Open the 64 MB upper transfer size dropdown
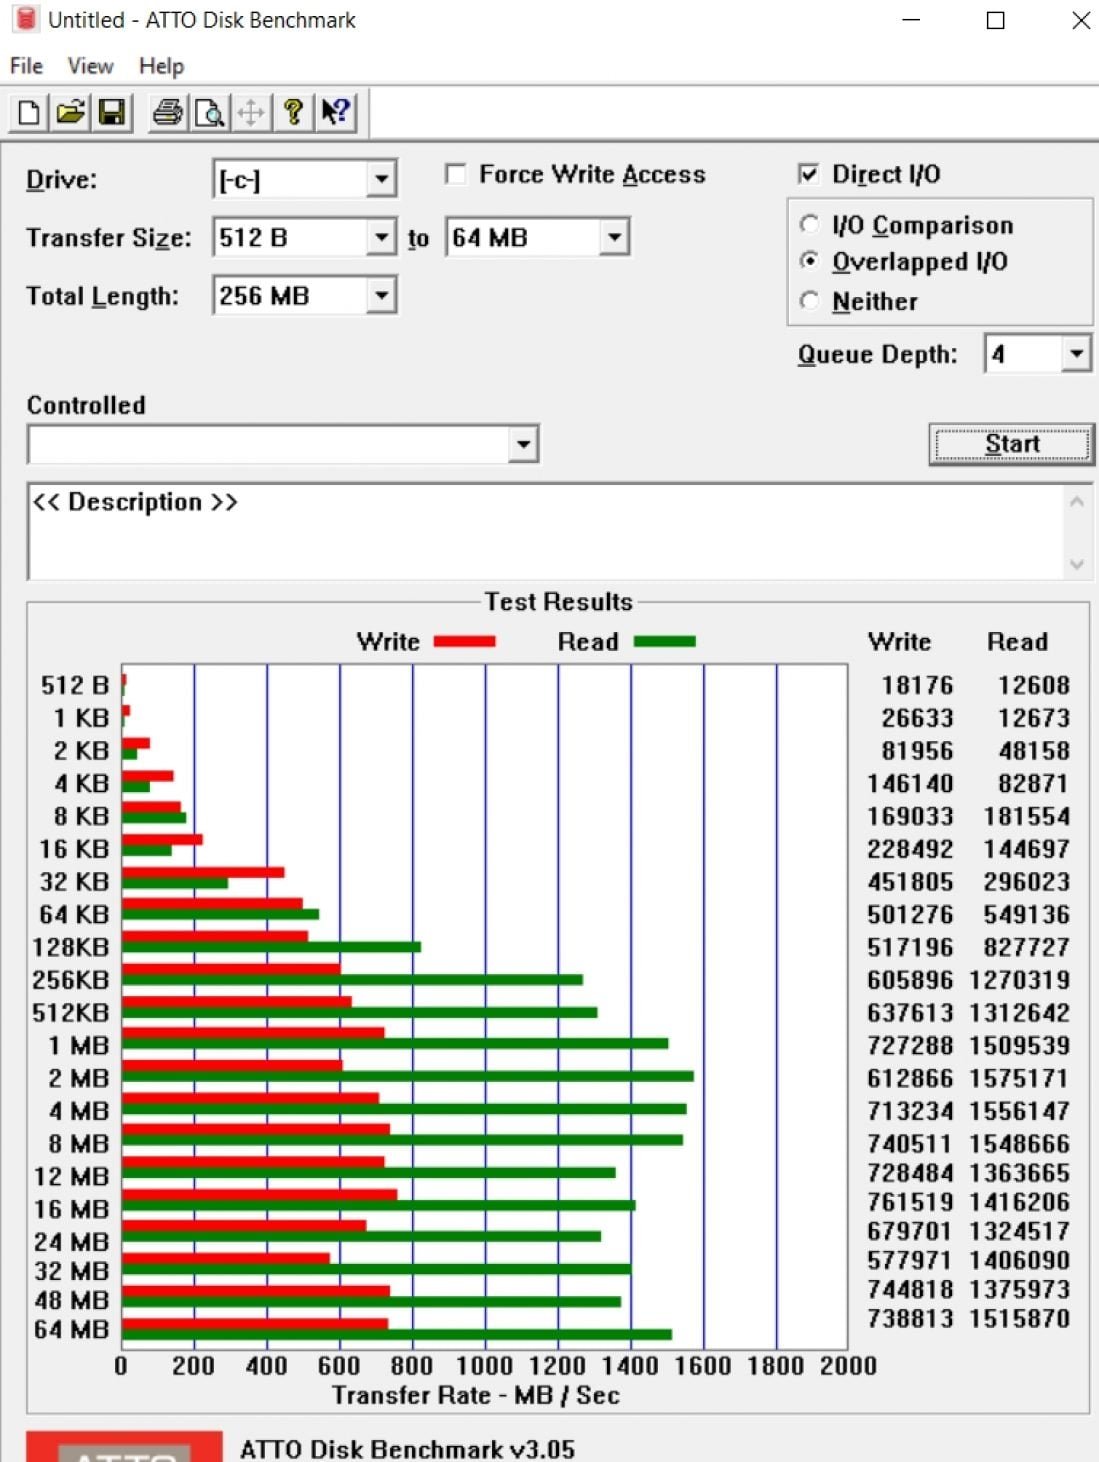Screen dimensions: 1099x1462 tap(614, 238)
